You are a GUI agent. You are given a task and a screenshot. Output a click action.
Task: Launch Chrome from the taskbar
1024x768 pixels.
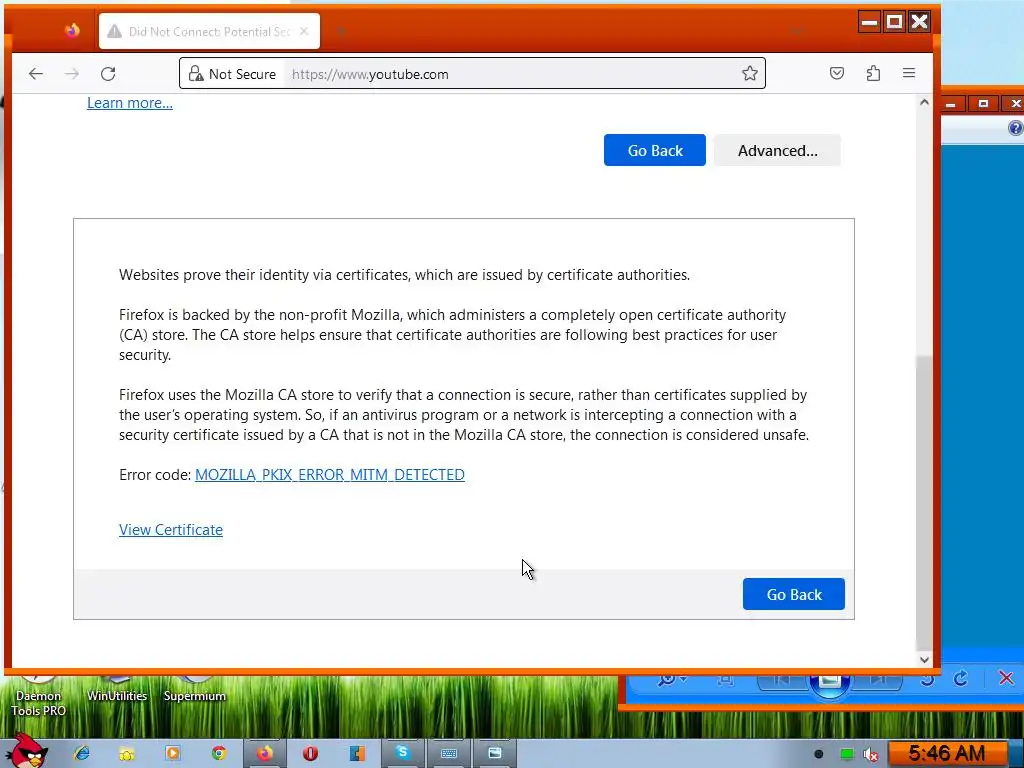click(x=219, y=754)
